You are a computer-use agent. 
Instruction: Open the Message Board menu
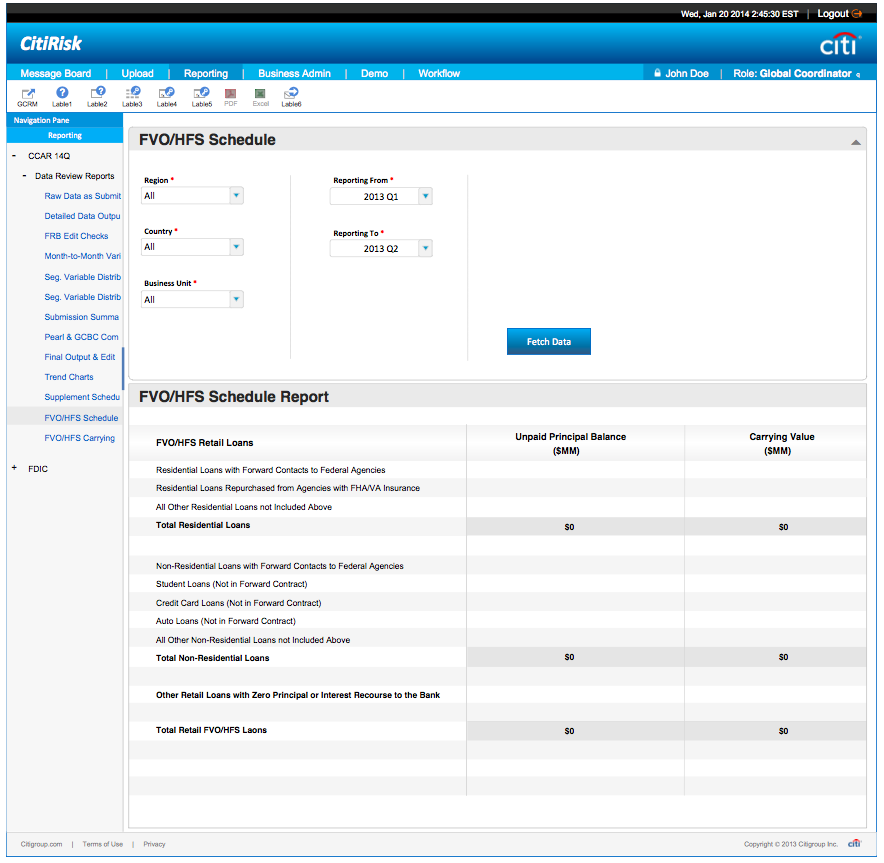[56, 73]
